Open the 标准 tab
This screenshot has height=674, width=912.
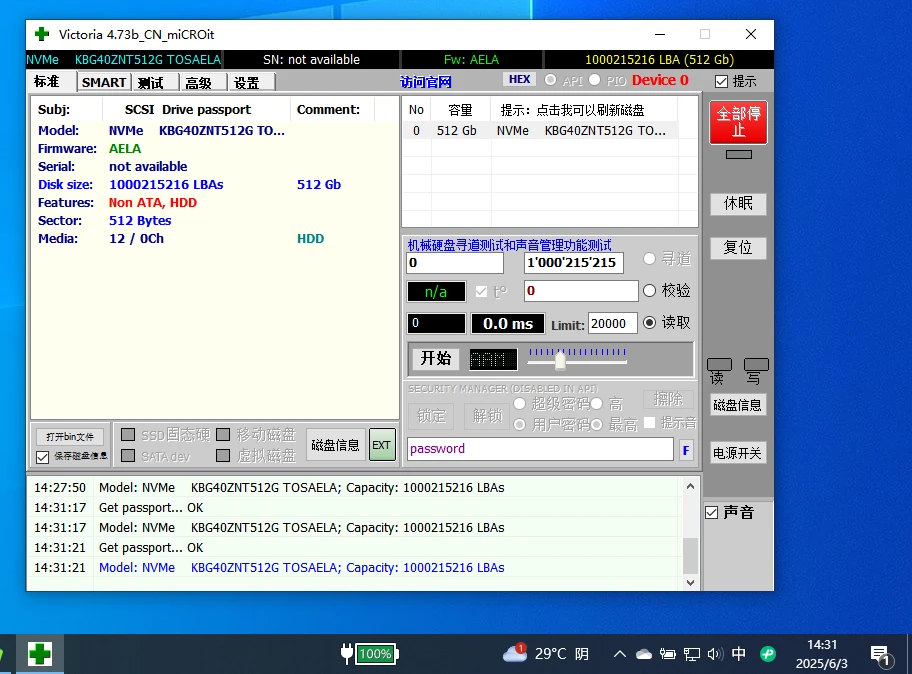(47, 82)
